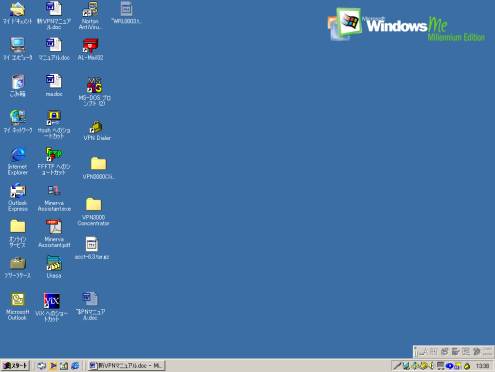
Task: Select the ssh tar.gz archive file icon
Action: [x=92, y=248]
